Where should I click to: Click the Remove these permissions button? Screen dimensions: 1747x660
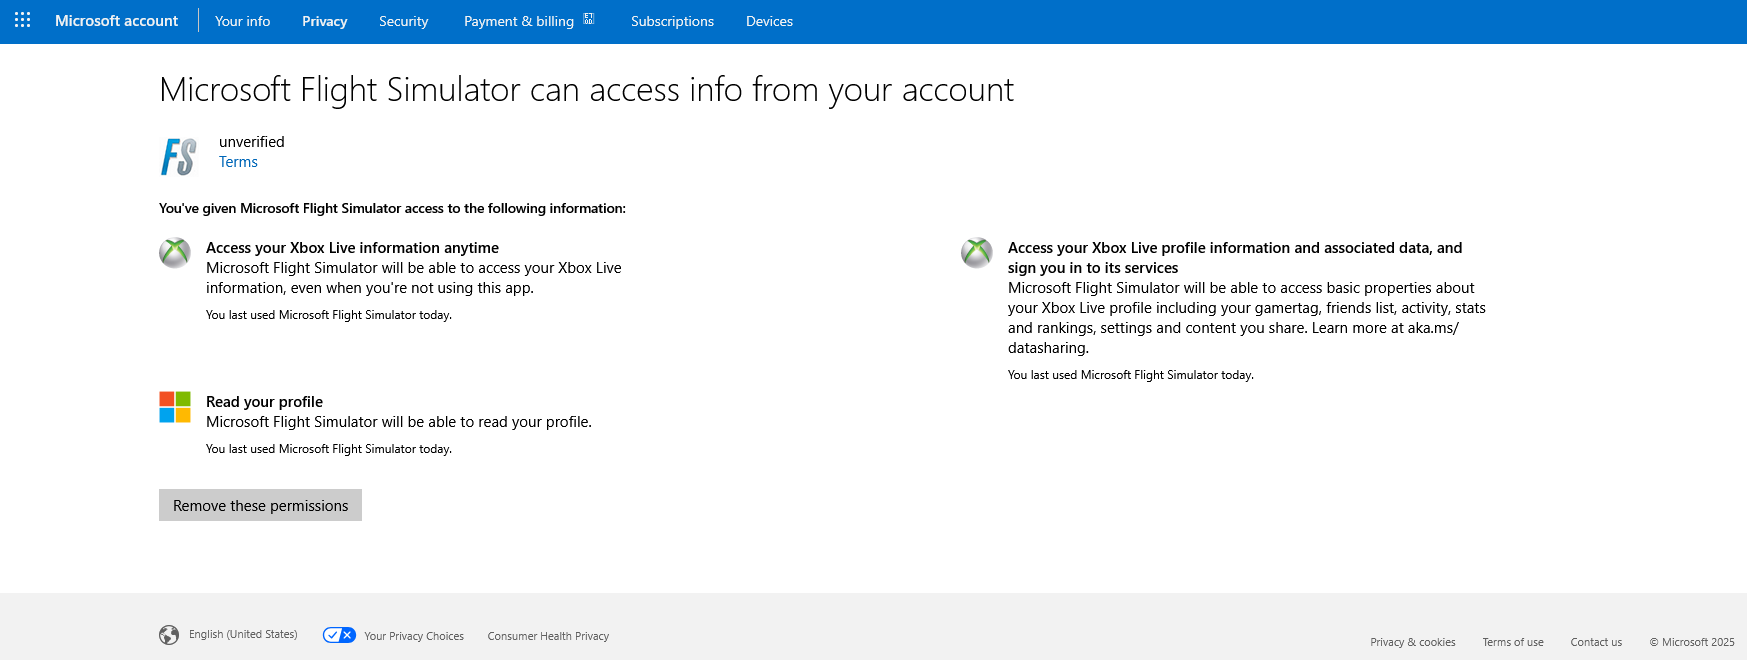[x=260, y=505]
